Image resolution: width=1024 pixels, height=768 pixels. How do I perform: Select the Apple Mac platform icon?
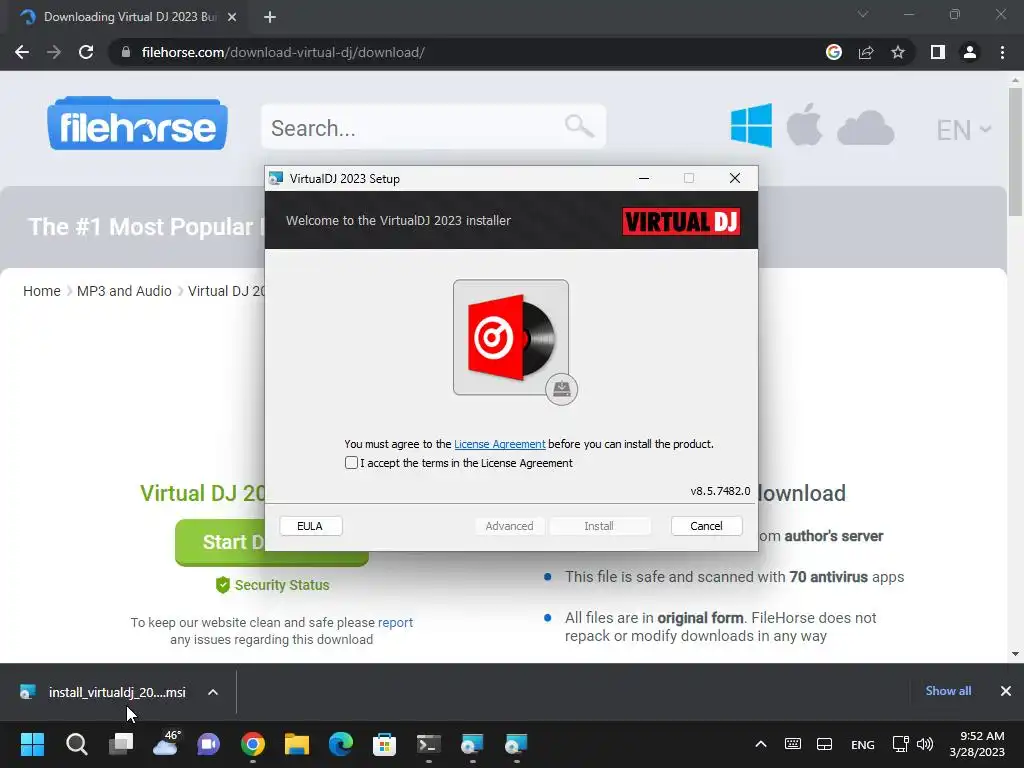click(x=804, y=124)
